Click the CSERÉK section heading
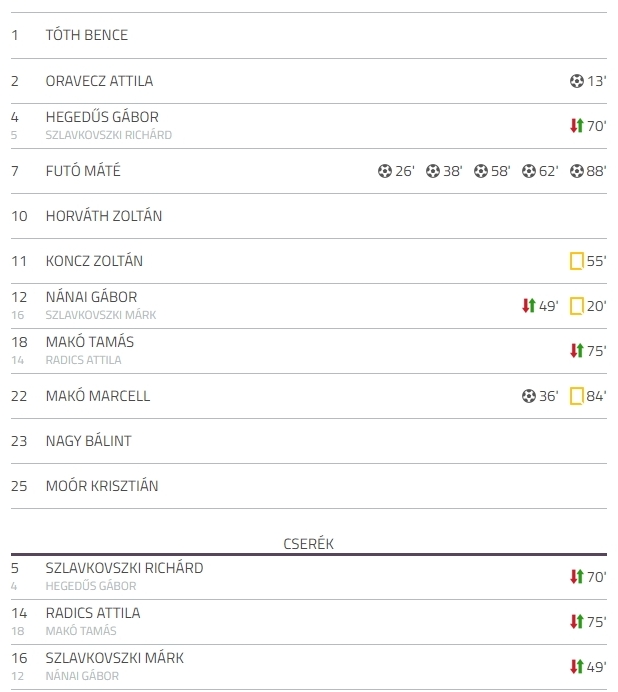 tap(309, 544)
